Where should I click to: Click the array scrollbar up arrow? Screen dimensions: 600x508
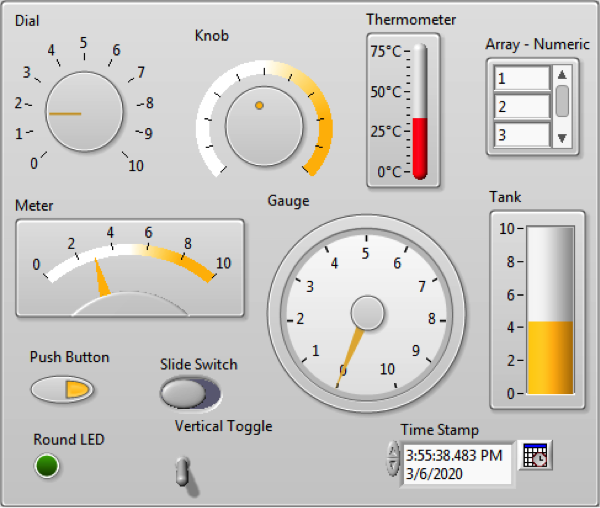tap(562, 75)
